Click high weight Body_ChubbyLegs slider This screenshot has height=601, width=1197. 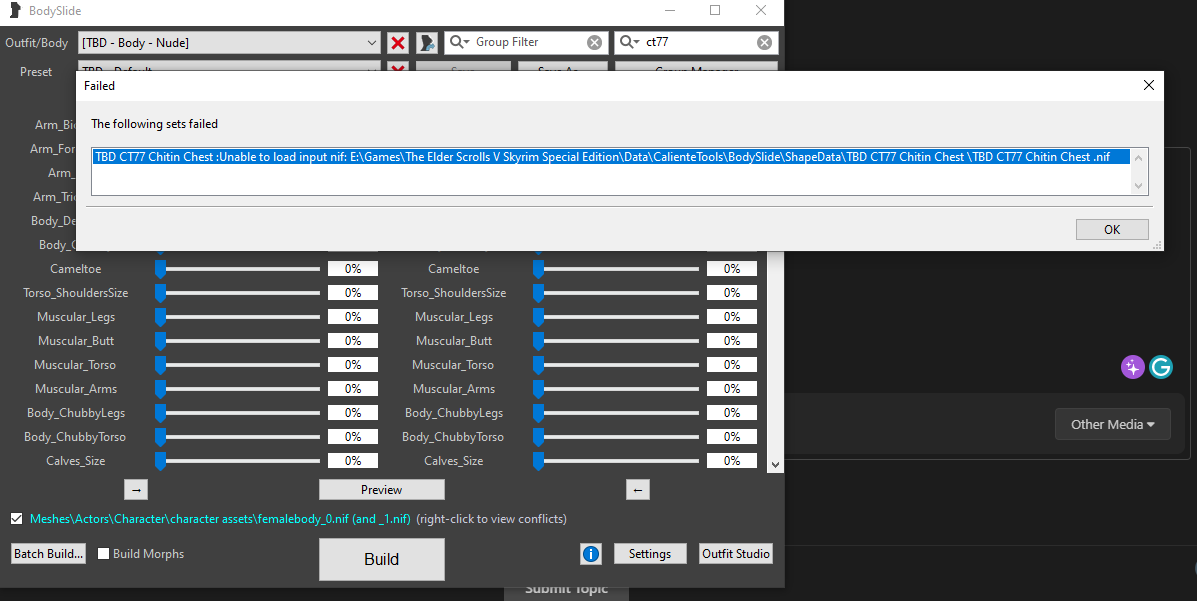click(616, 413)
